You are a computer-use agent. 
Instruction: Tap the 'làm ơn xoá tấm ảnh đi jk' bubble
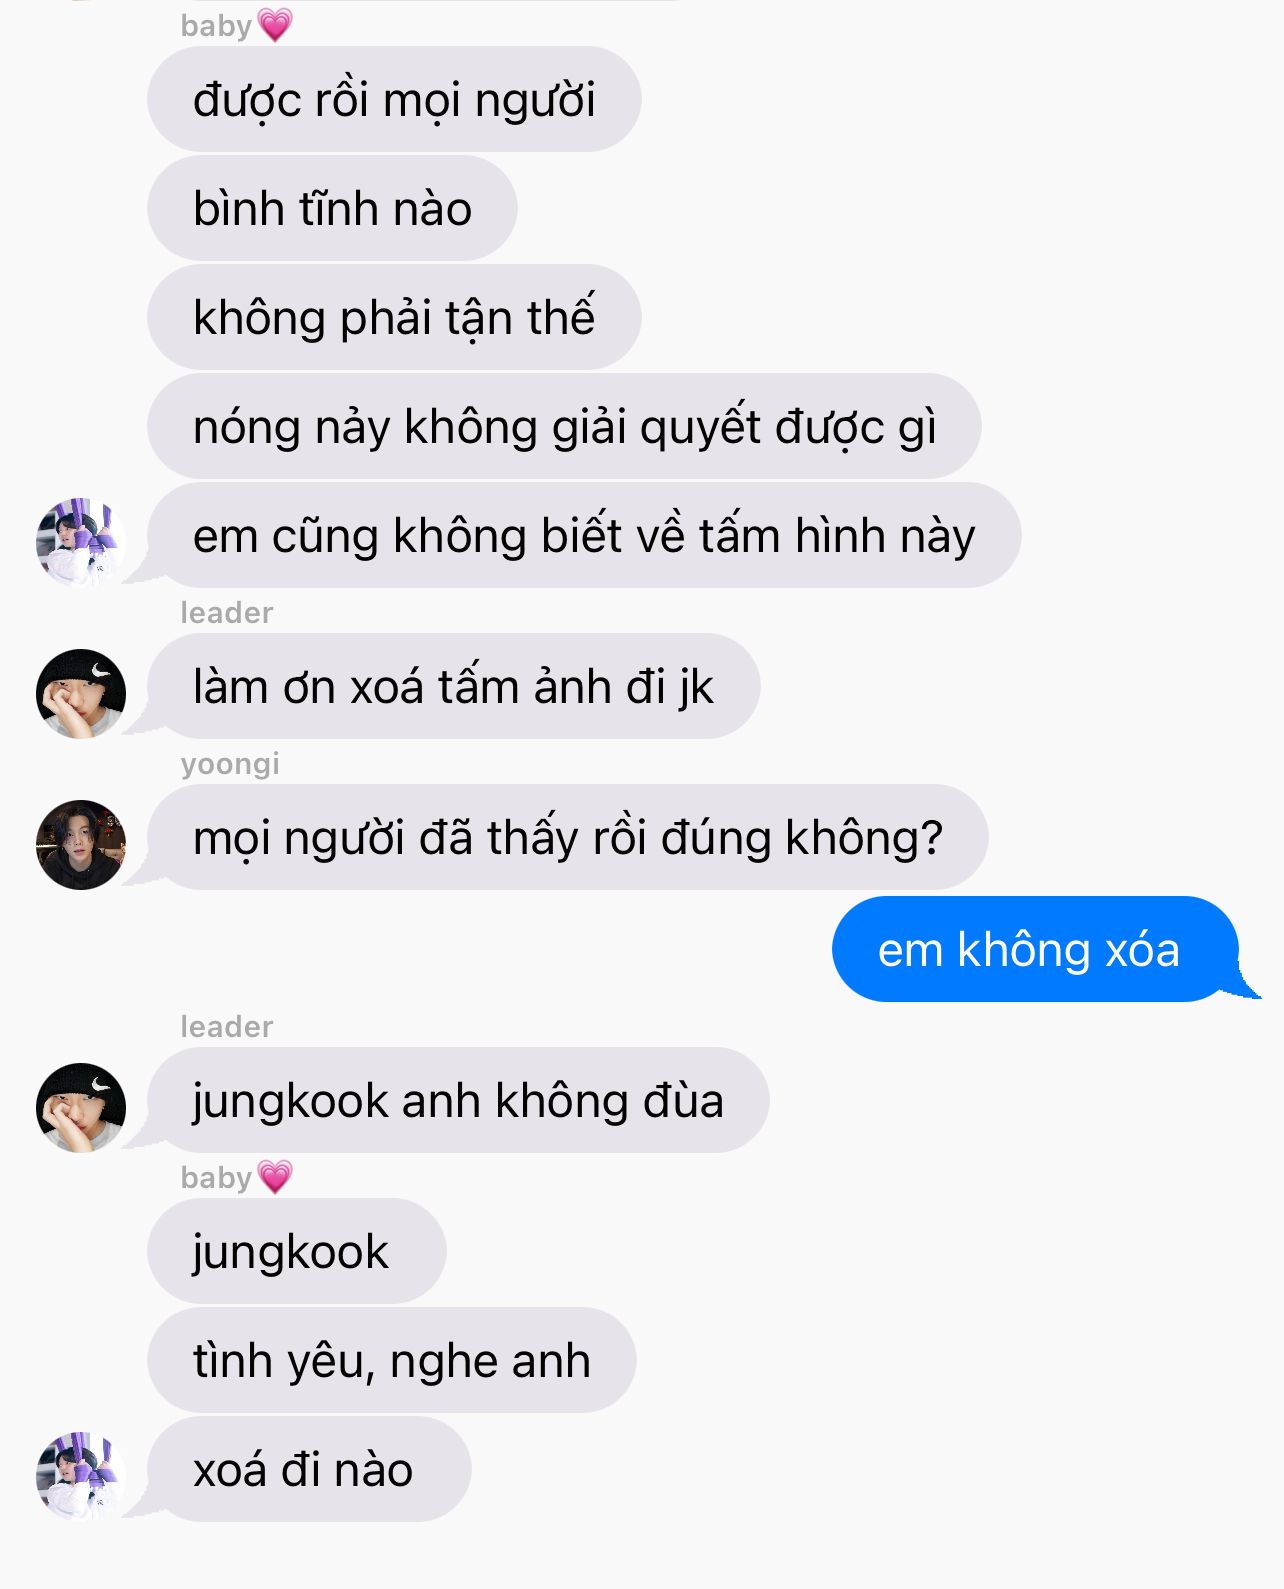[x=453, y=686]
